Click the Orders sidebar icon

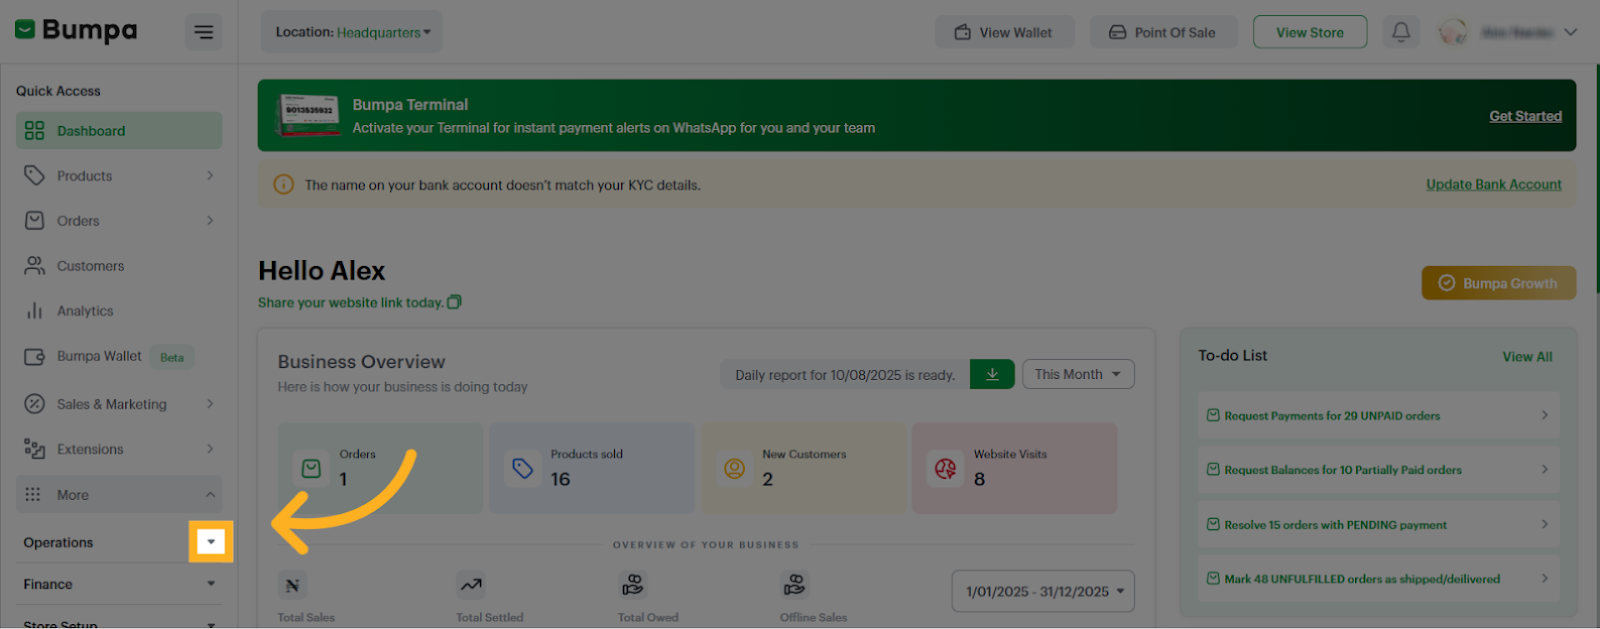[35, 221]
